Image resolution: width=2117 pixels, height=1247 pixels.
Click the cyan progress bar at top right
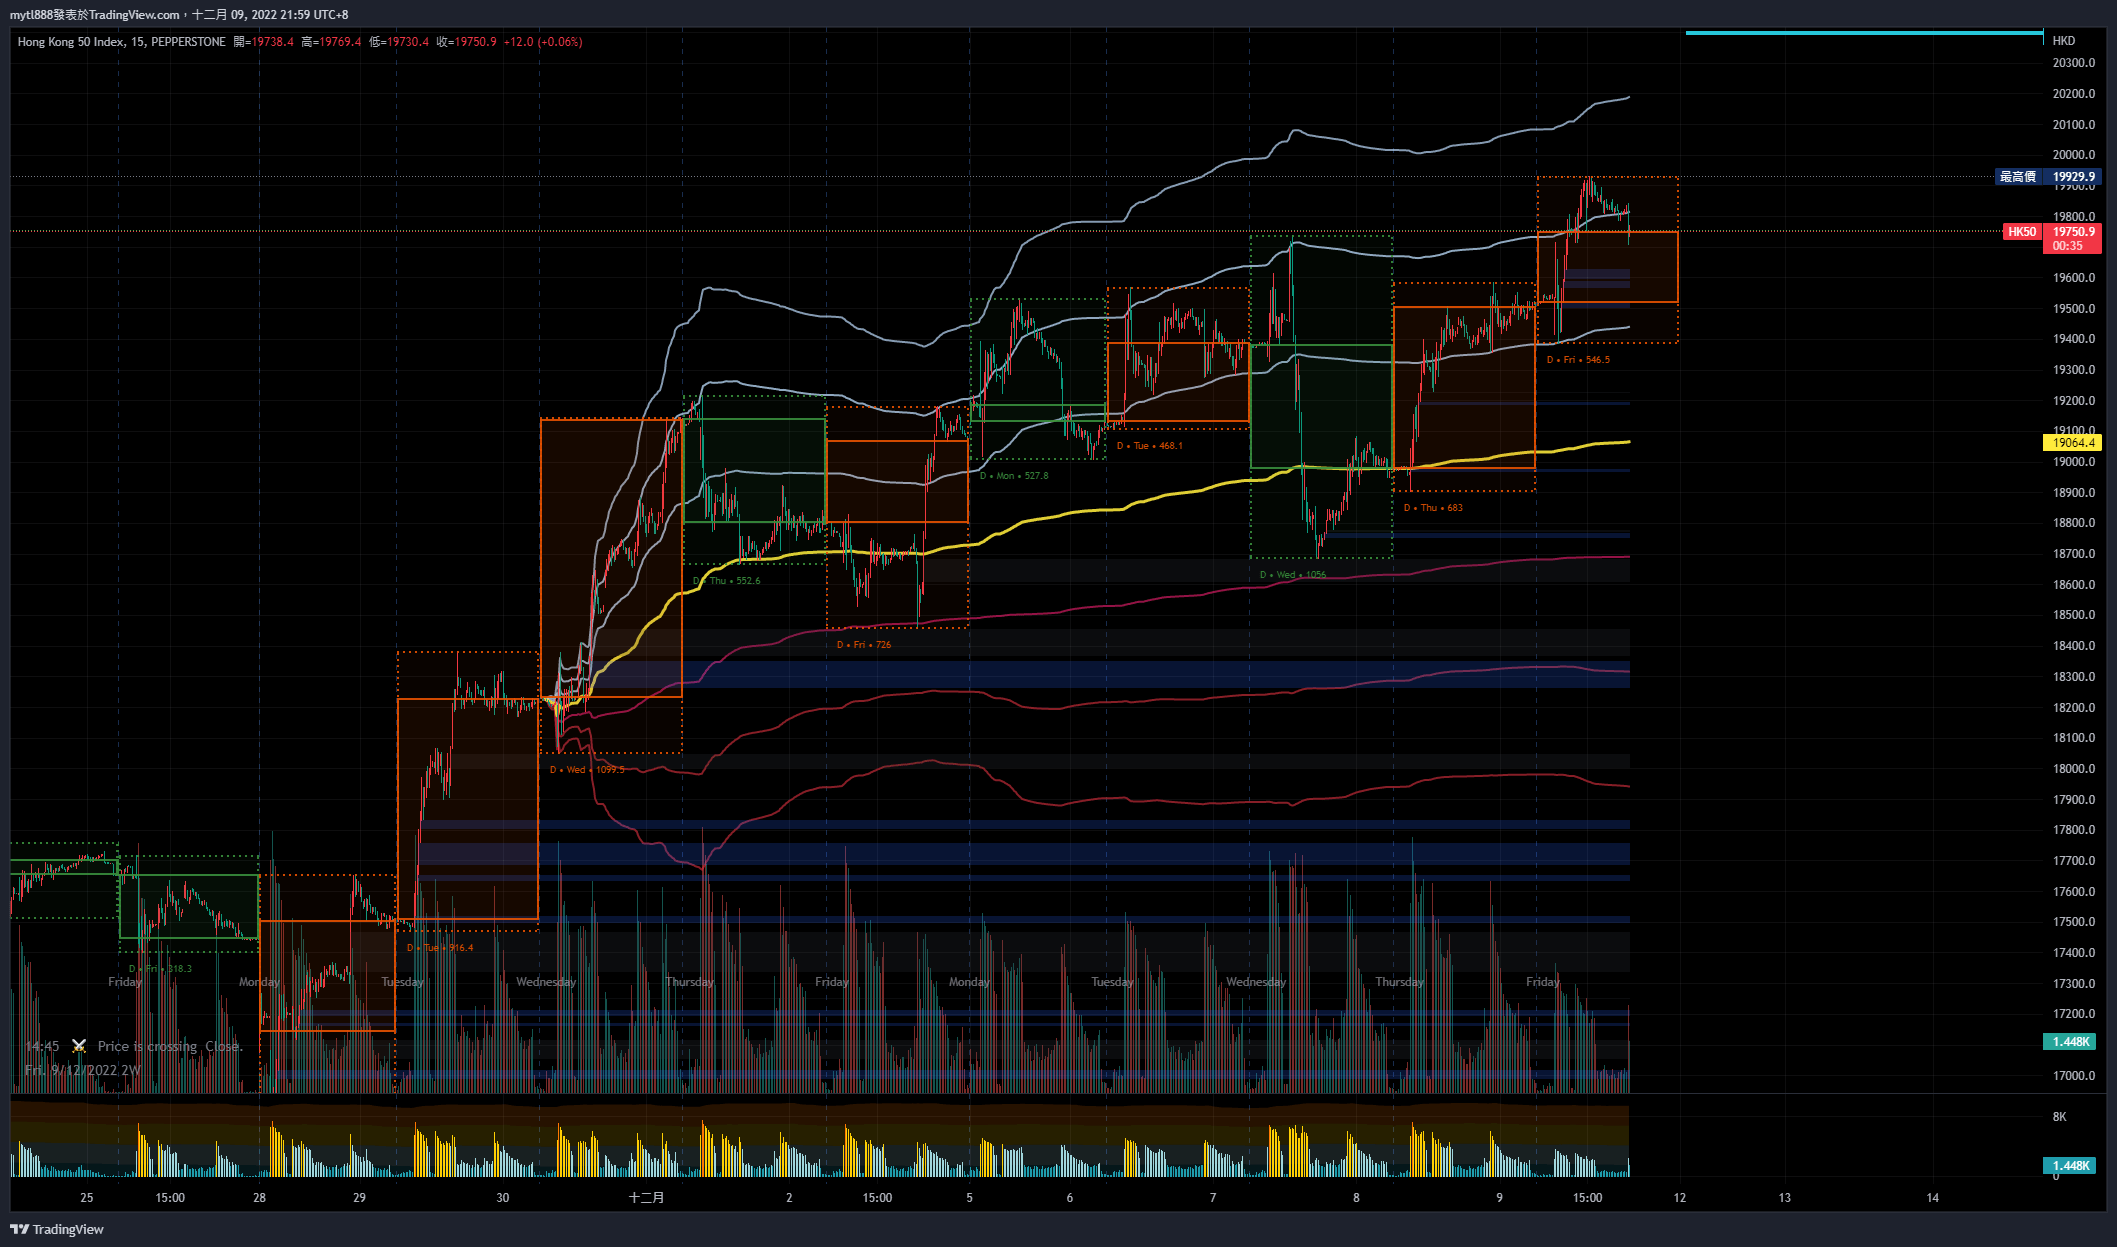pos(1865,33)
